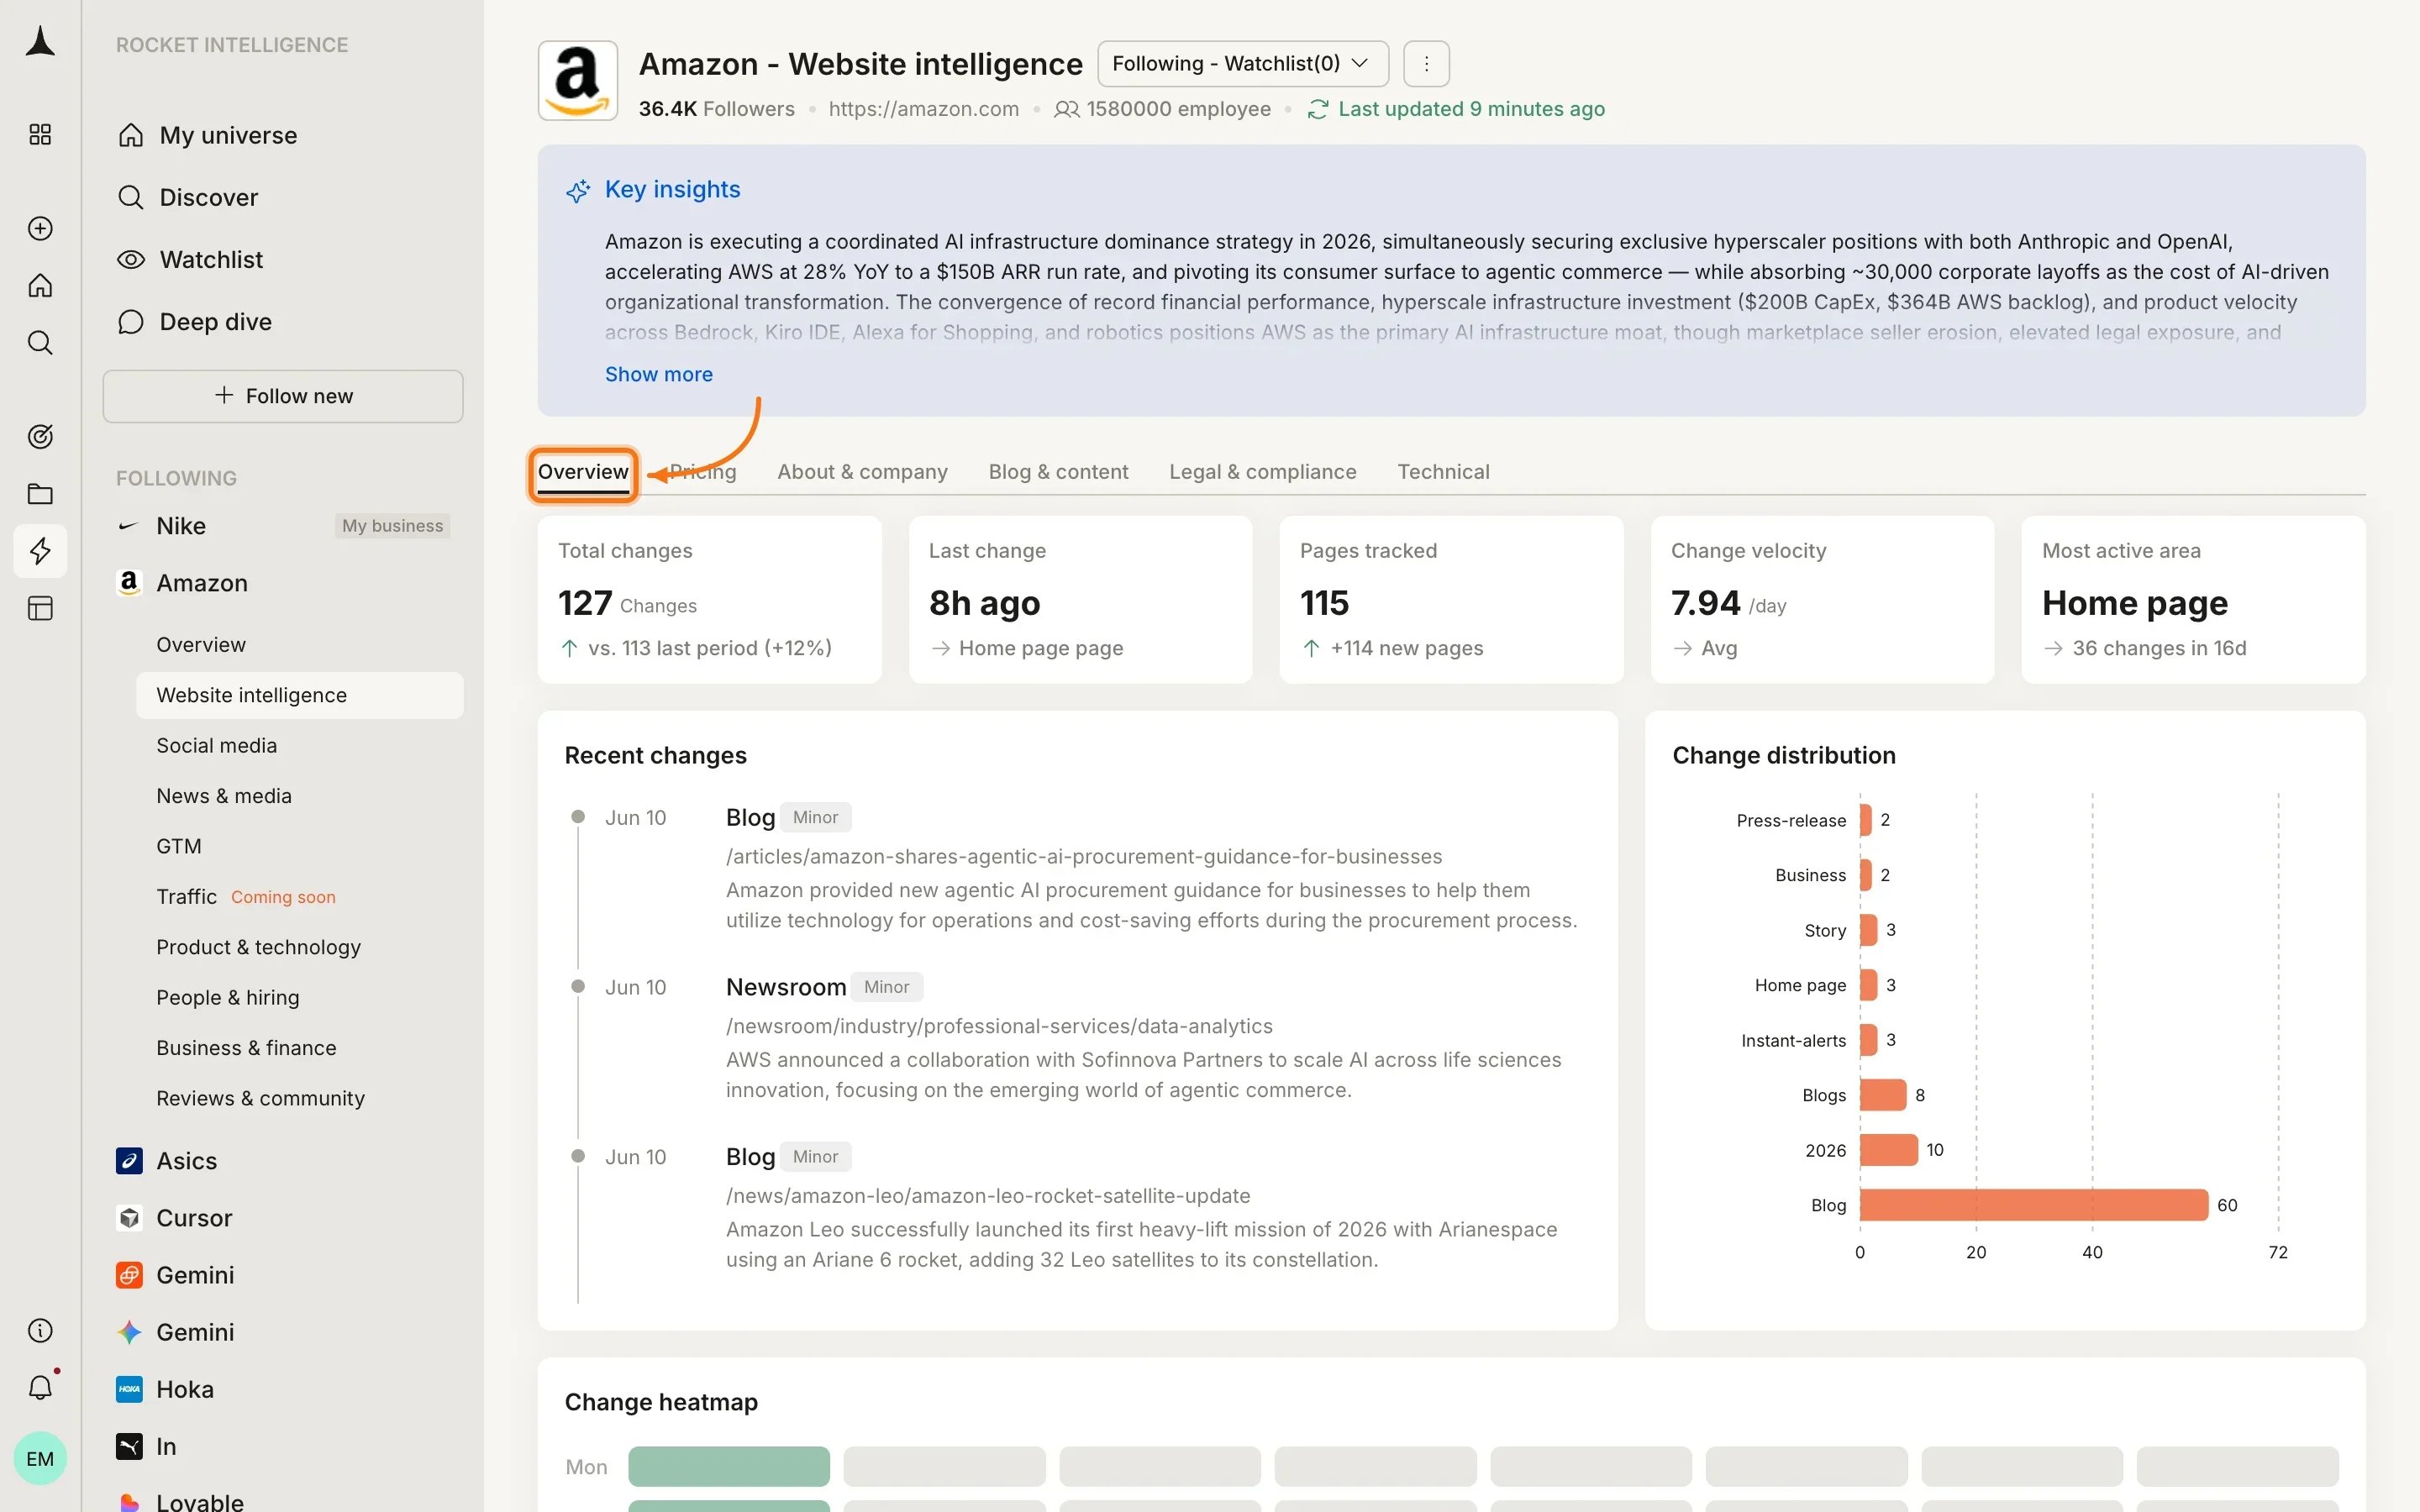
Task: Click the My business tag next to Nike
Action: (392, 526)
